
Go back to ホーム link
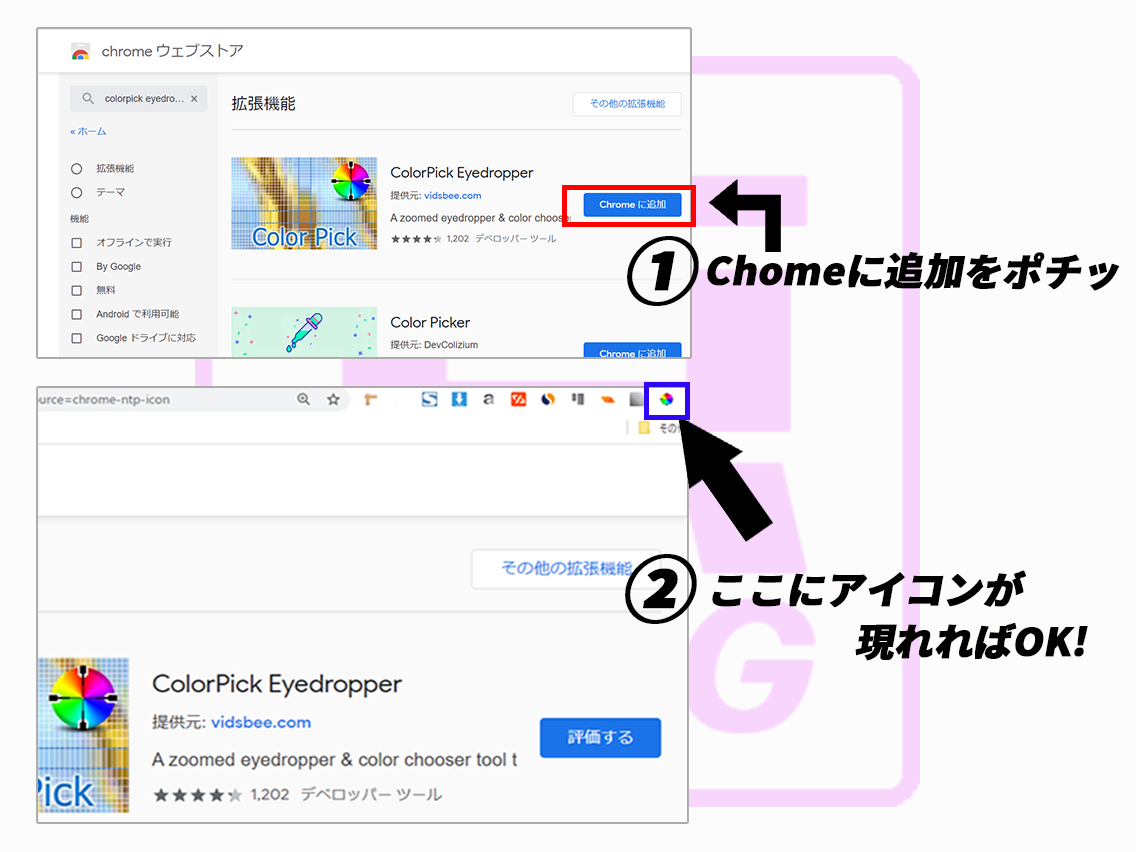click(x=88, y=131)
